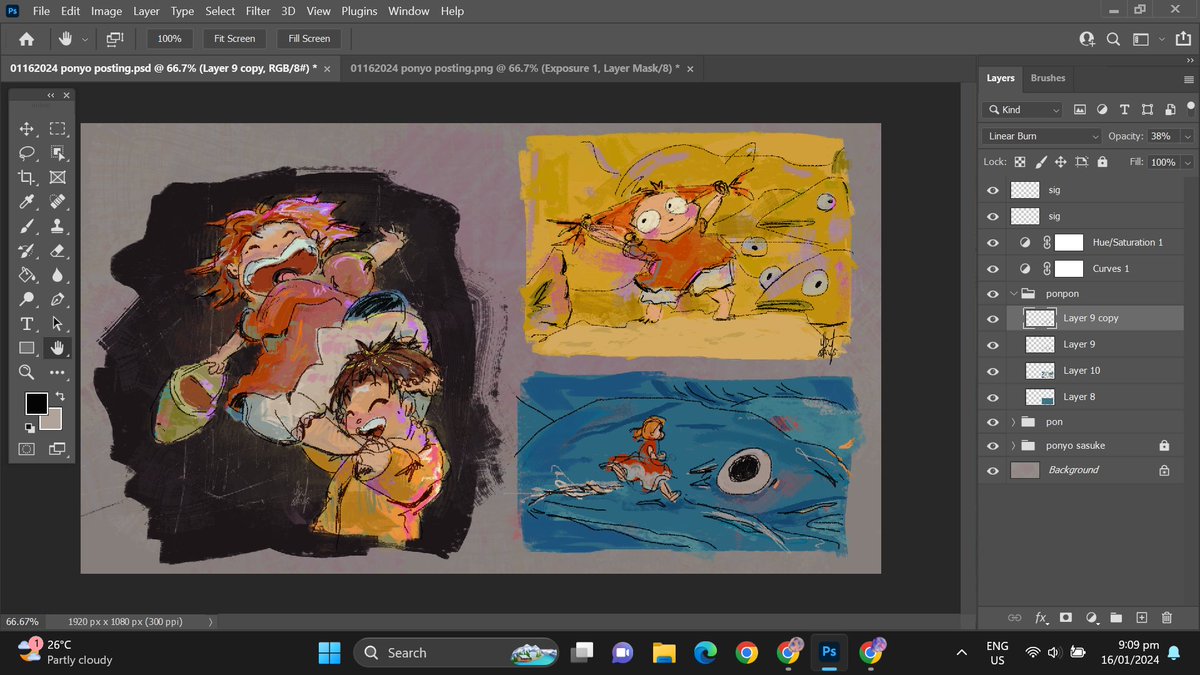This screenshot has height=675, width=1200.
Task: Expand status bar info arrow
Action: pyautogui.click(x=210, y=621)
